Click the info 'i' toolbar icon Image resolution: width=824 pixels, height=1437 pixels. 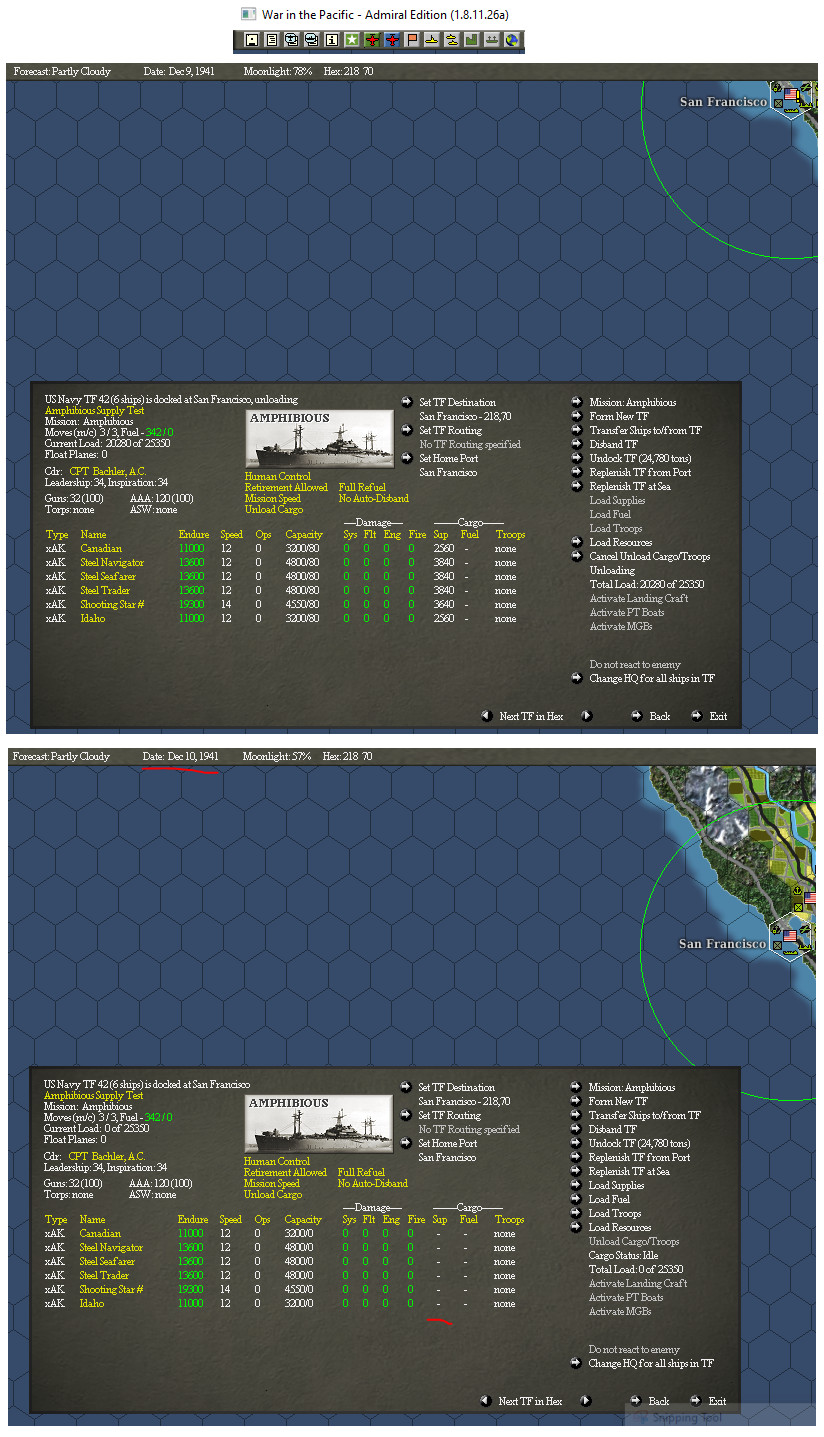tap(331, 40)
